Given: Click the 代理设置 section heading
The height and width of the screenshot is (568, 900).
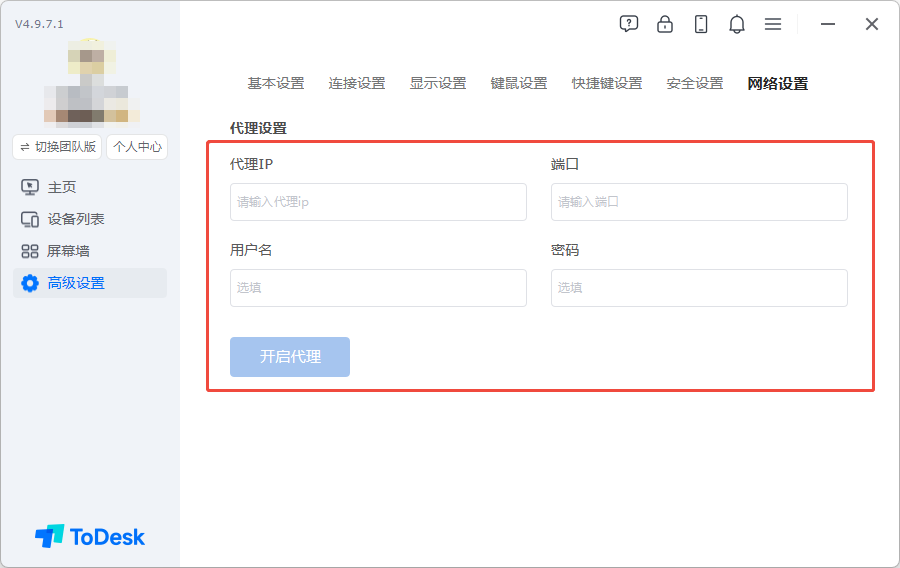Looking at the screenshot, I should [258, 128].
